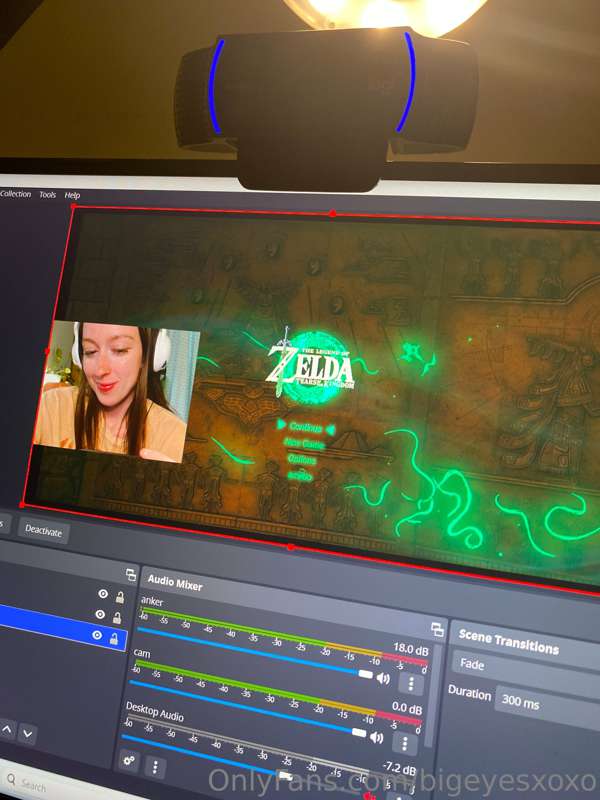The width and height of the screenshot is (600, 800).
Task: Open the Help menu
Action: coord(72,195)
